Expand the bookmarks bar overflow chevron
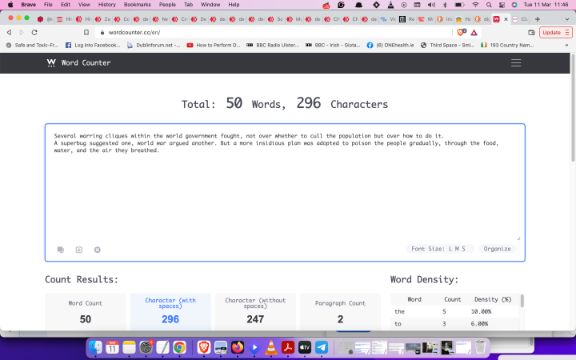 point(566,45)
